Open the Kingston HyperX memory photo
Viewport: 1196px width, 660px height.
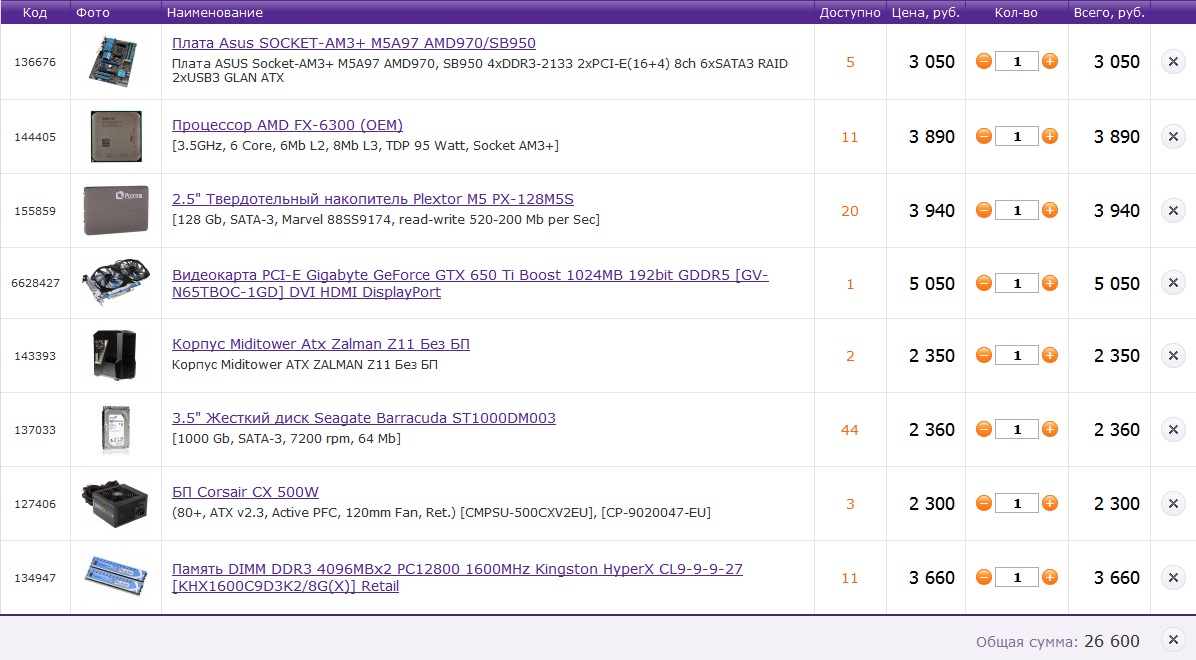point(116,576)
